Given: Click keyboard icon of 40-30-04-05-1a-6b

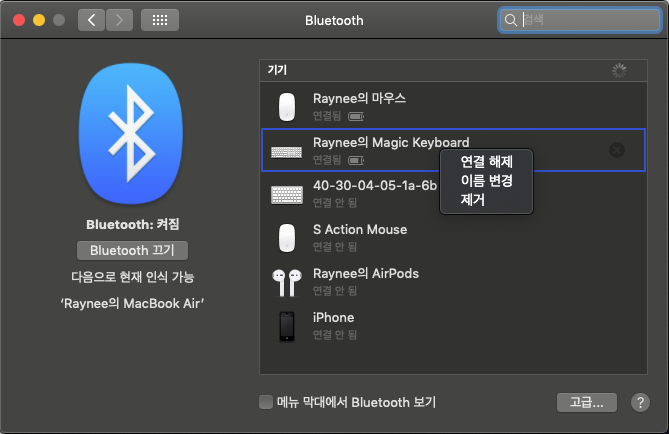Looking at the screenshot, I should (x=287, y=195).
